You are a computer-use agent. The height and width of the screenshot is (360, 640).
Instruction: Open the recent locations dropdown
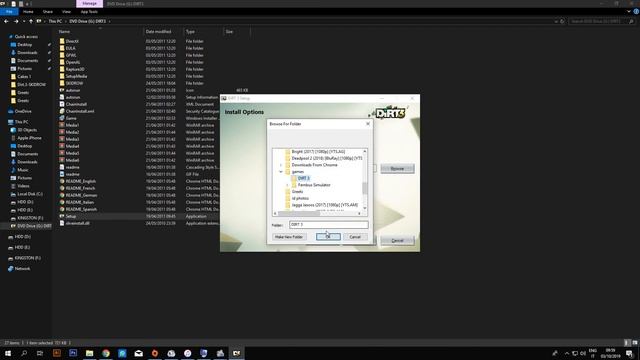click(24, 21)
